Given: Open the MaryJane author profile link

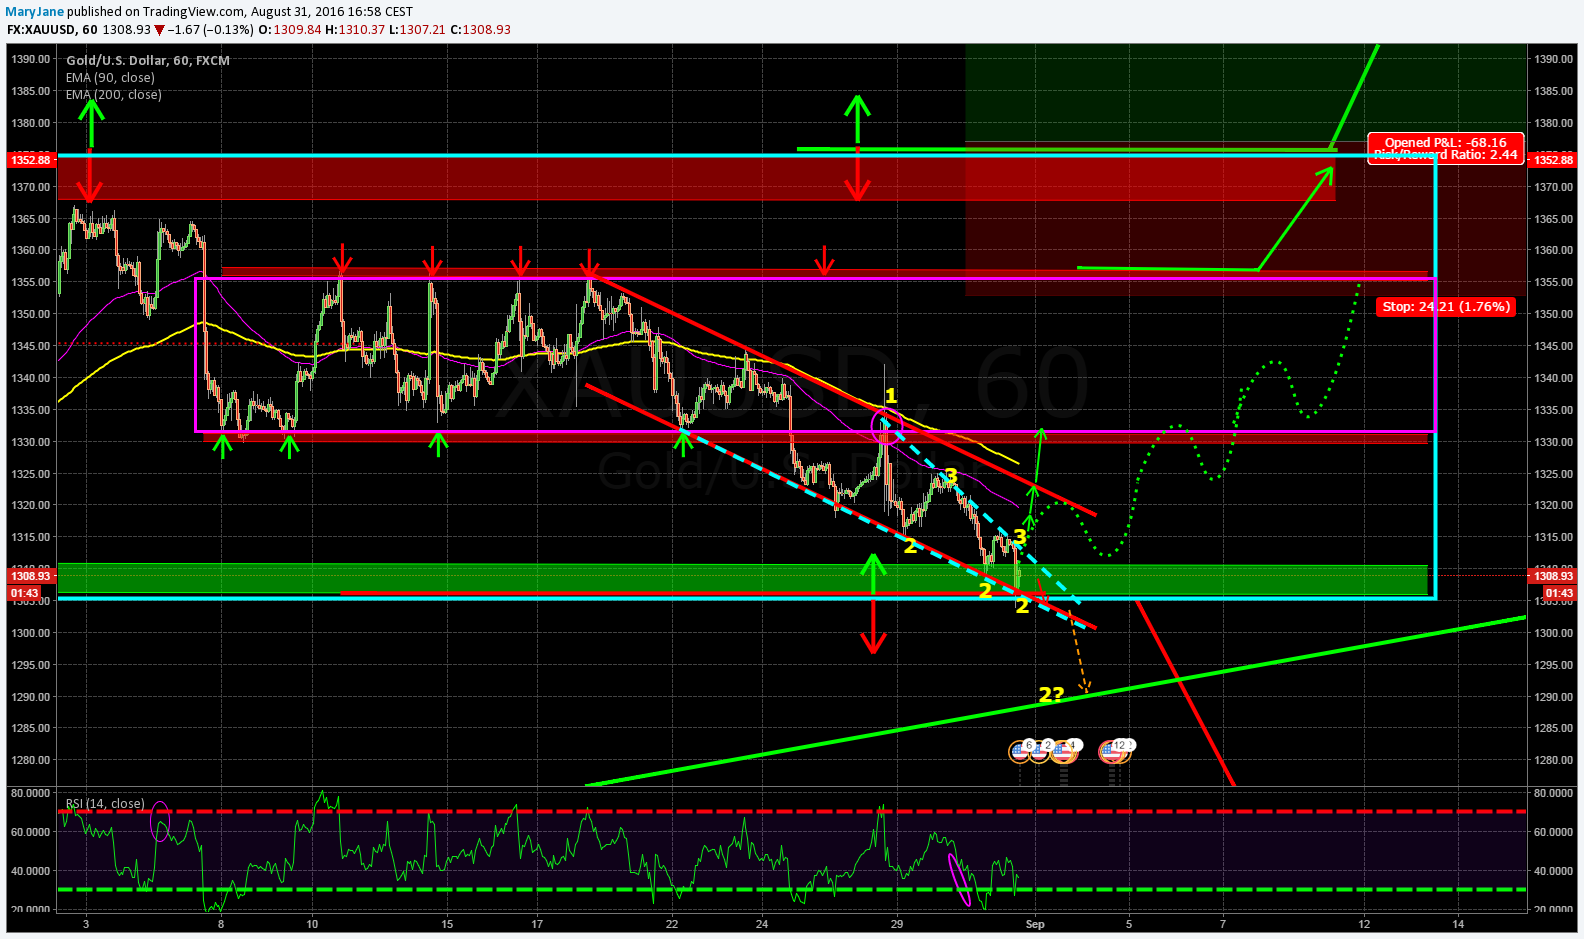Looking at the screenshot, I should (35, 11).
